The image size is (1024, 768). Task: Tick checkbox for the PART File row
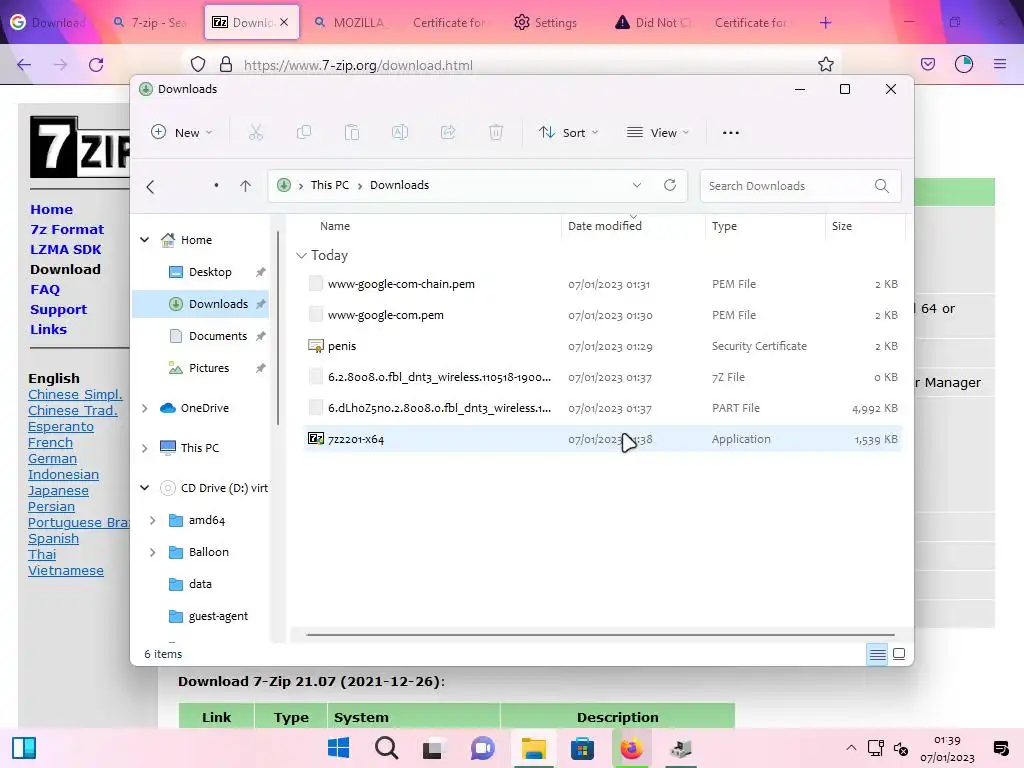315,408
